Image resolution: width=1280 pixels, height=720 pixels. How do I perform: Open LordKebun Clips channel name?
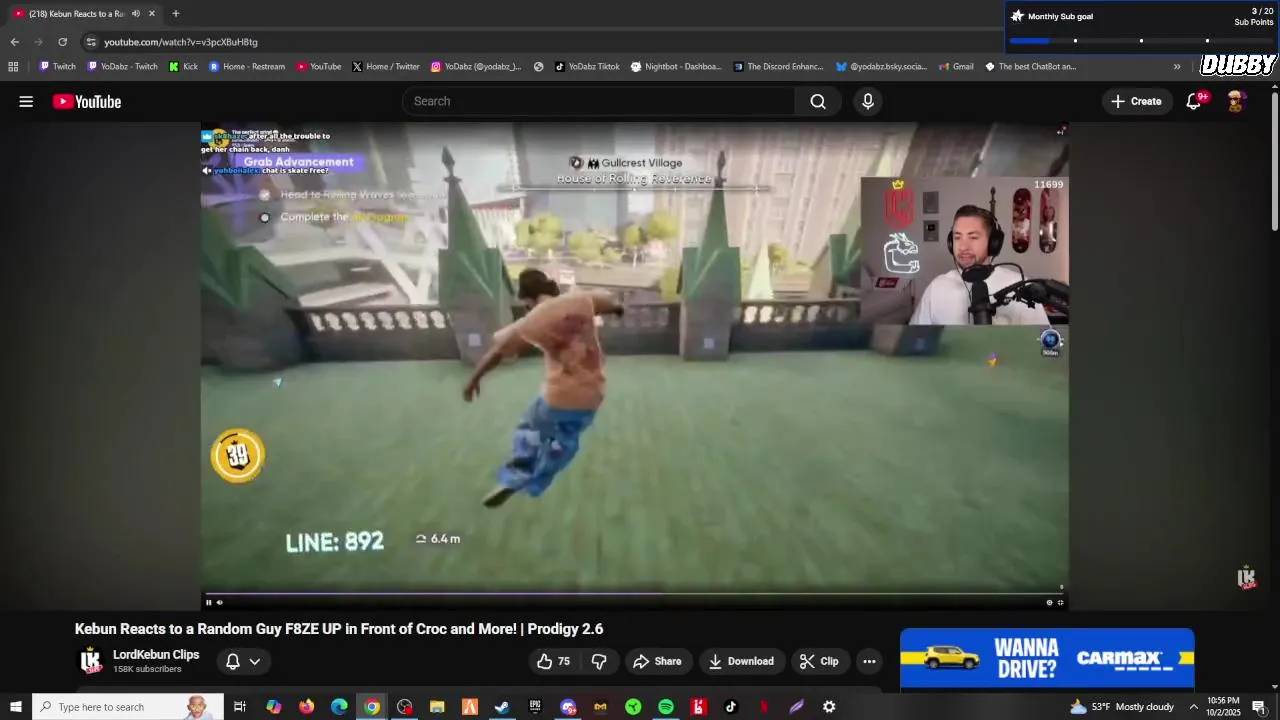156,655
